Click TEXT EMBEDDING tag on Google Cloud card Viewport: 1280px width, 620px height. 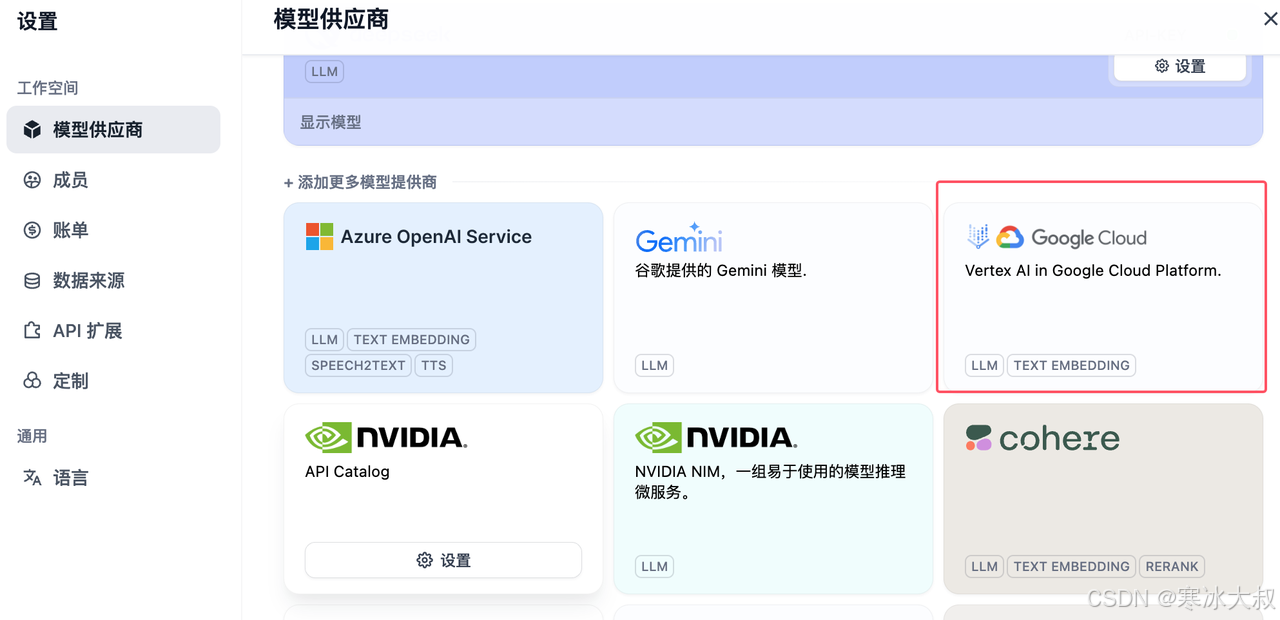tap(1072, 365)
